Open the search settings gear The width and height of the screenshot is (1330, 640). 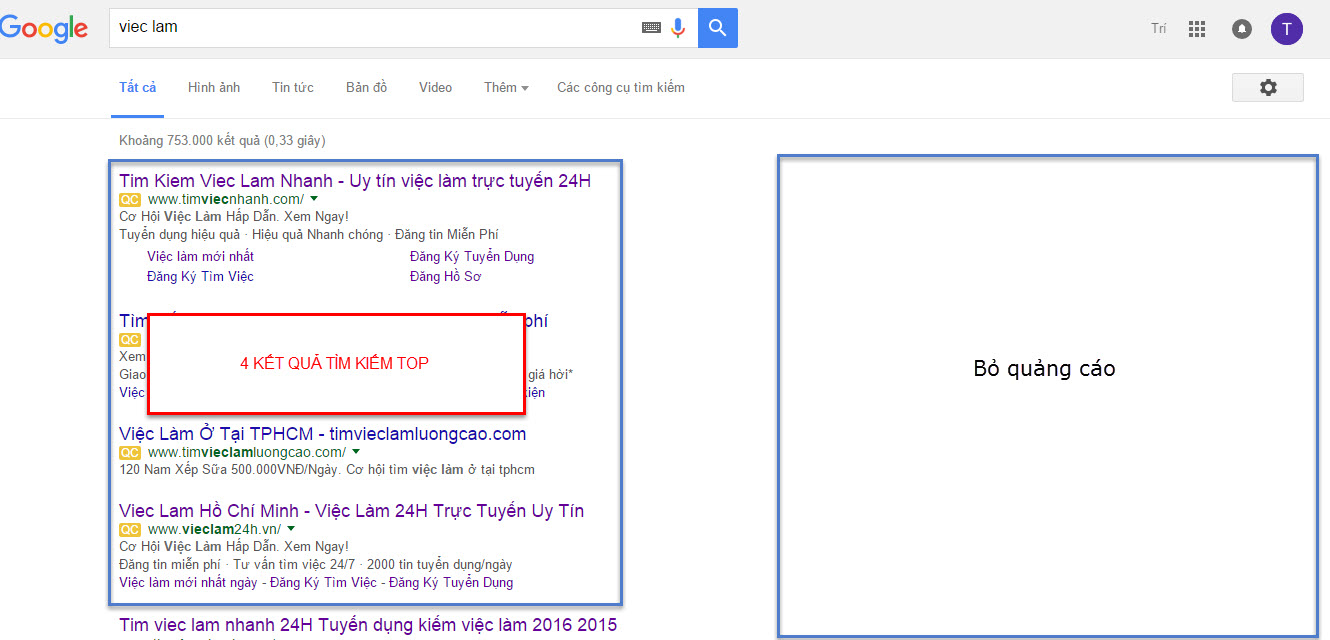tap(1267, 87)
